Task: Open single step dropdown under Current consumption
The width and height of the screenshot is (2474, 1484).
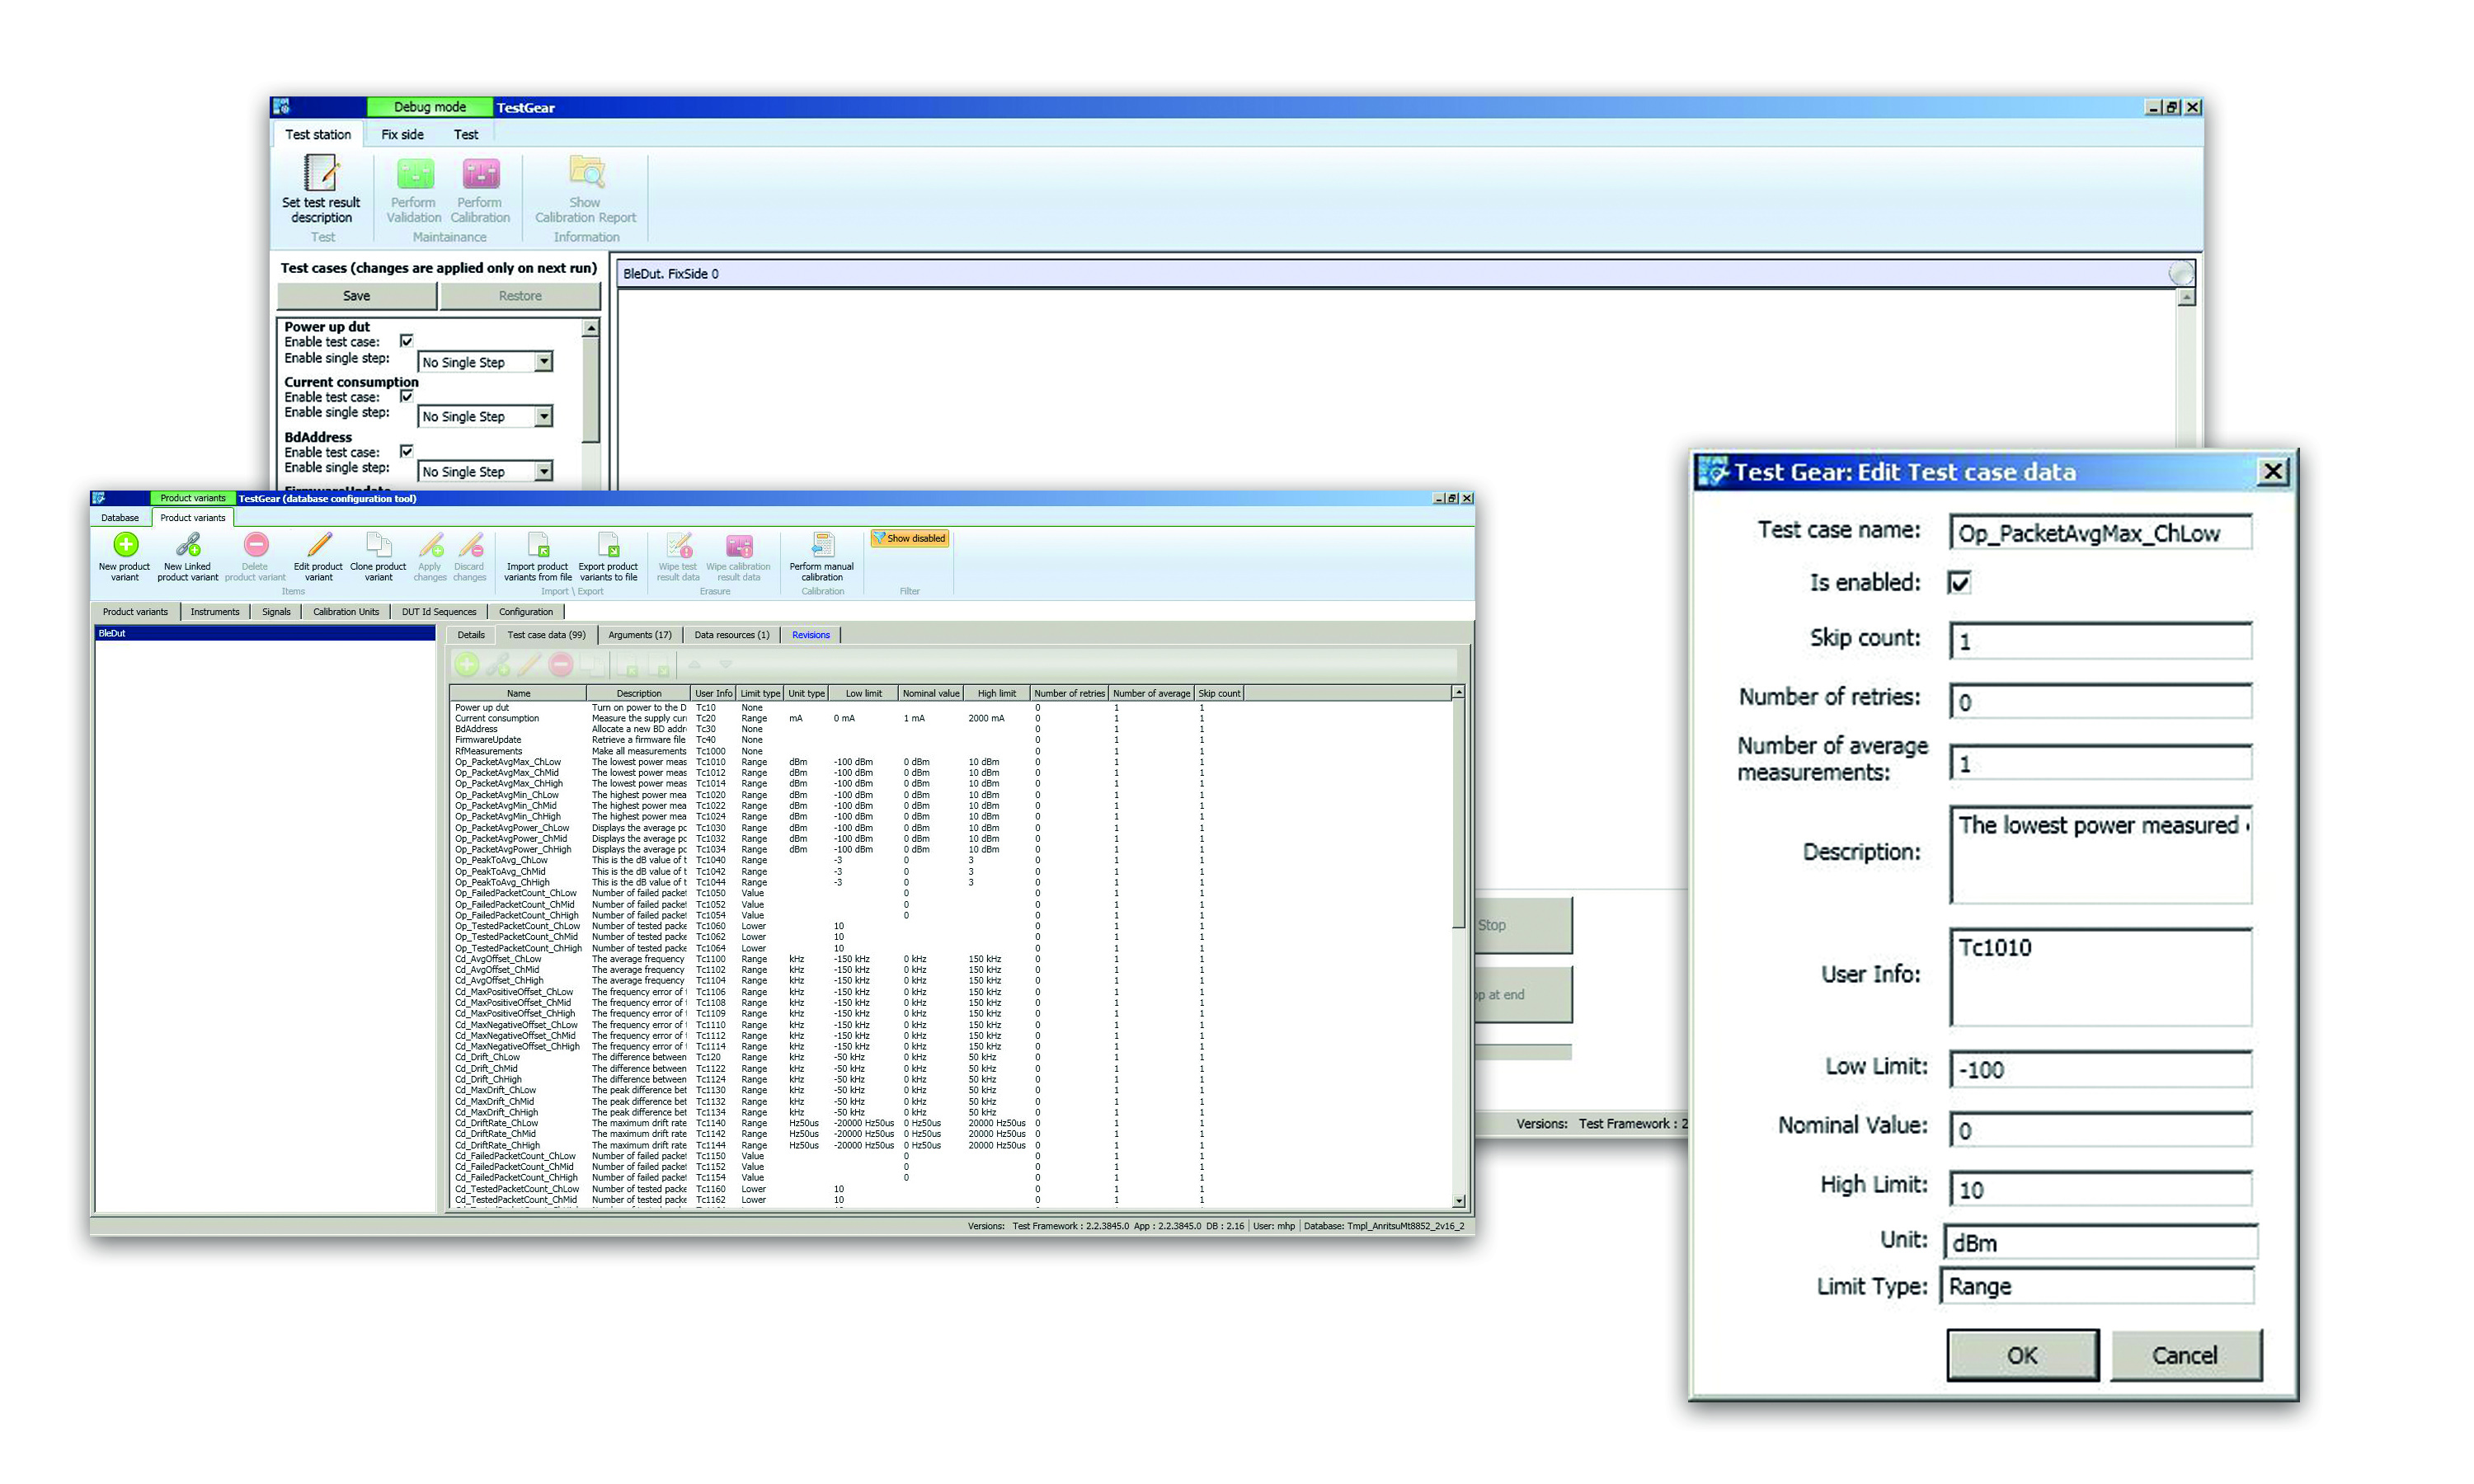Action: tap(543, 417)
